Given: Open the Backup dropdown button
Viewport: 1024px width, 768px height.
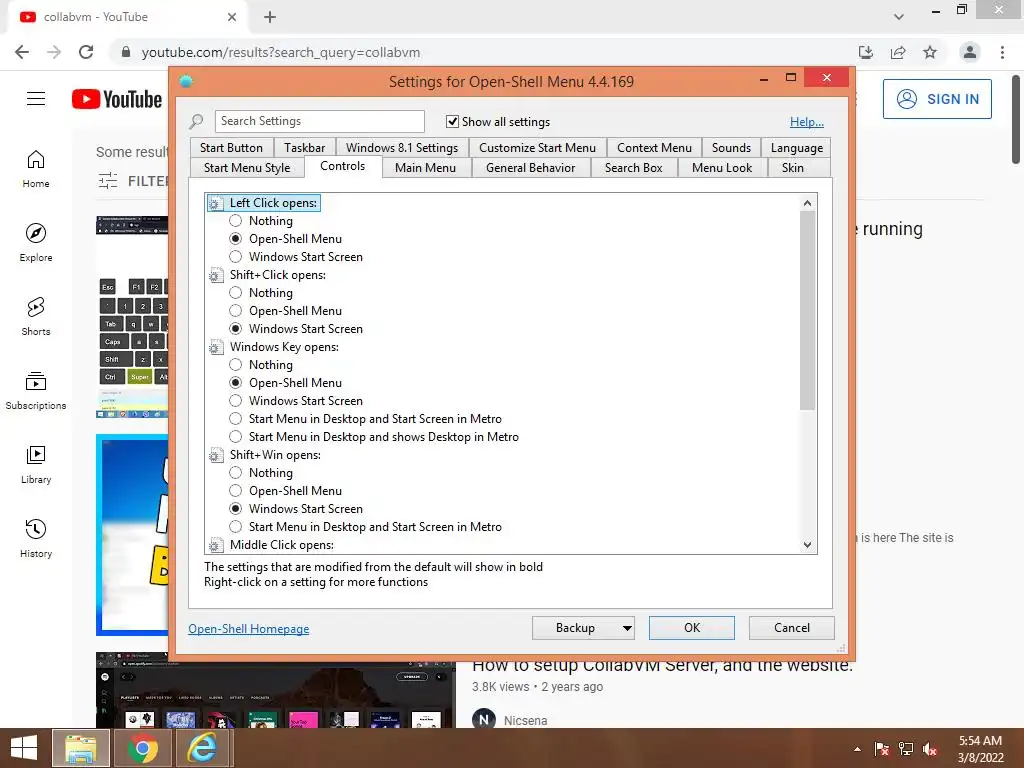Looking at the screenshot, I should (583, 628).
